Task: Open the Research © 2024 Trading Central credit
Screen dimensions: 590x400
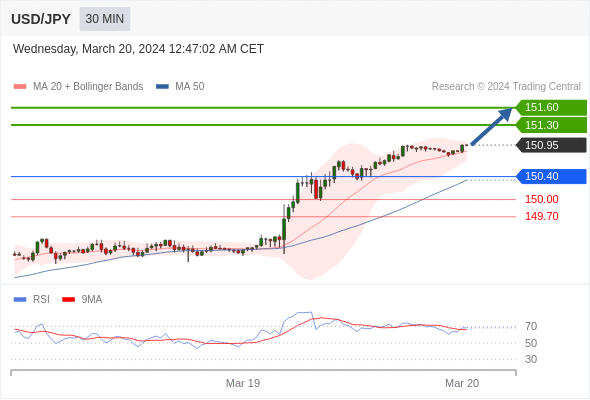Action: (506, 87)
